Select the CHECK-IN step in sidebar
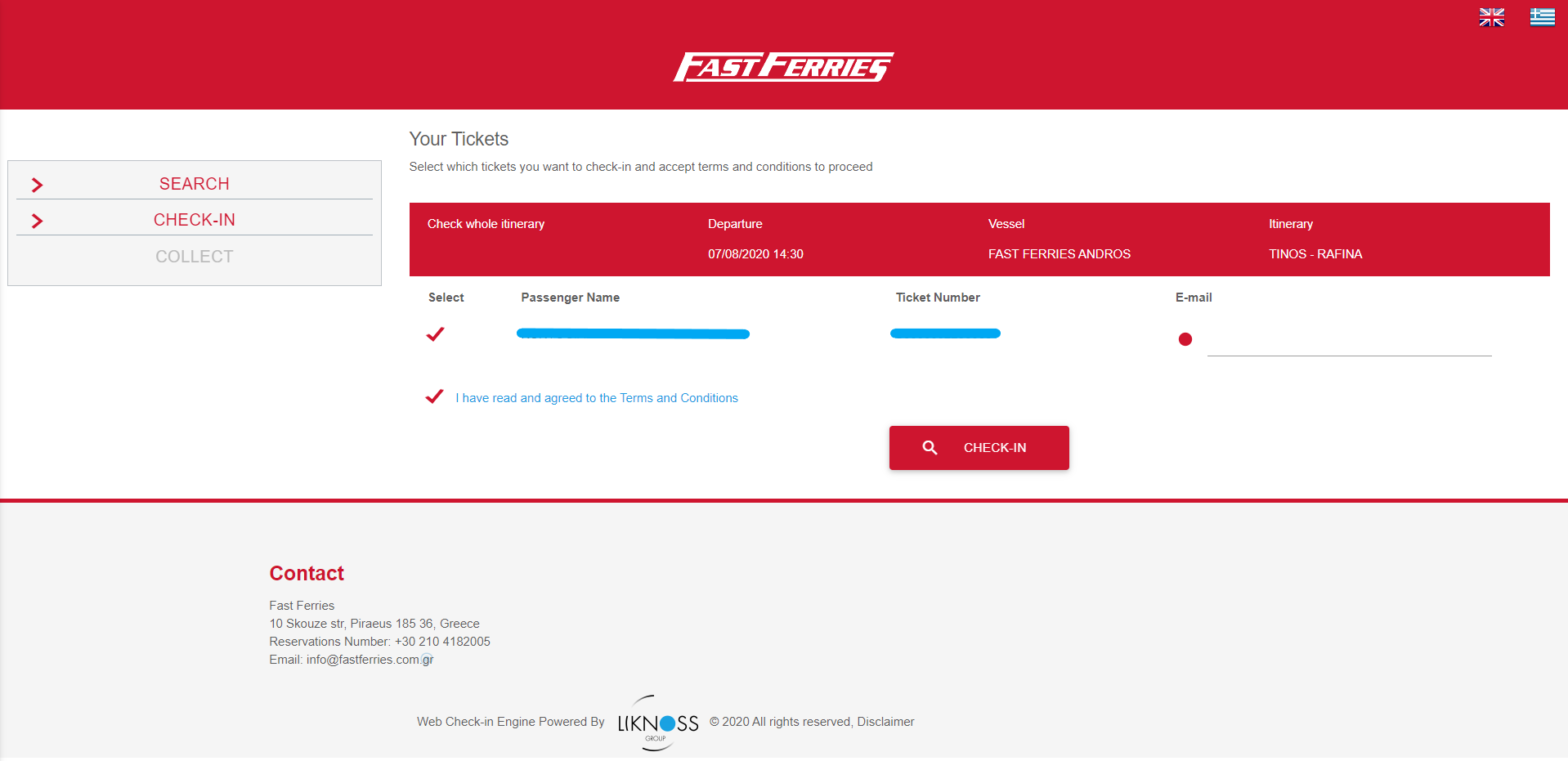 point(194,219)
